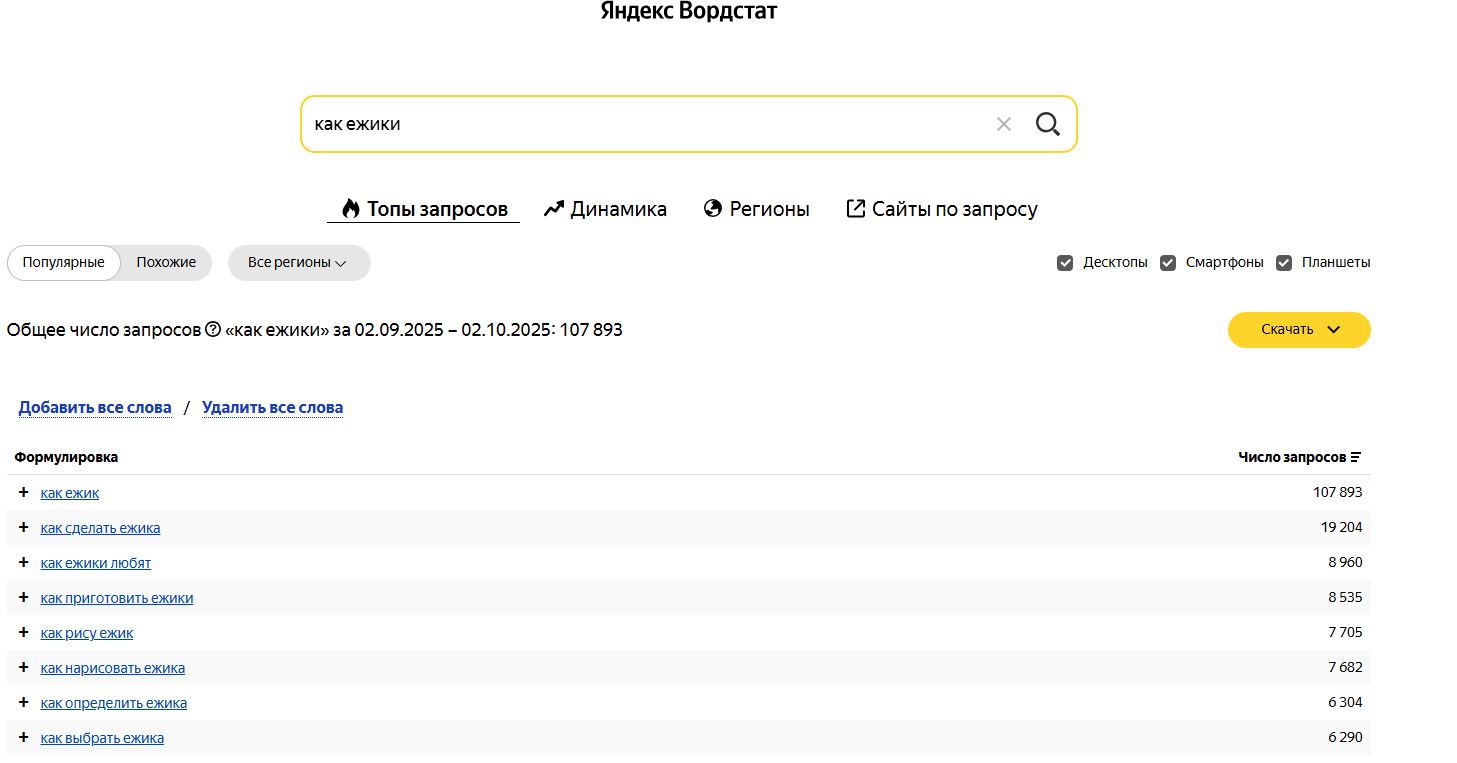
Task: Add 'как выбрать ежика' with its plus icon
Action: tap(23, 737)
